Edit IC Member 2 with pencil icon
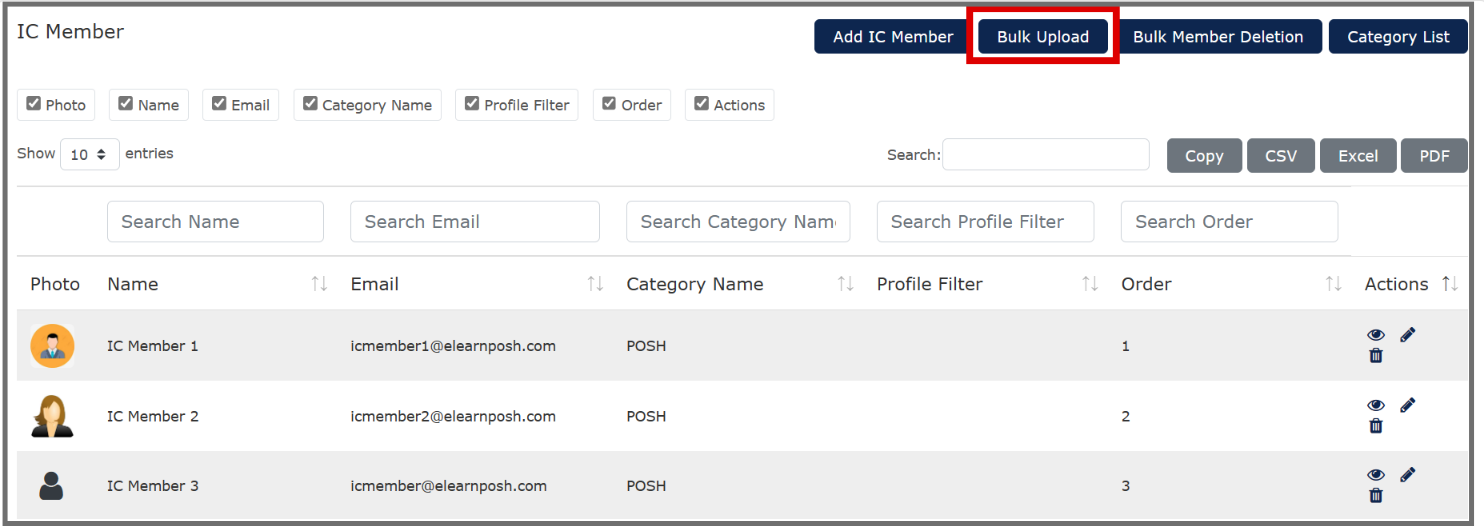Image resolution: width=1484 pixels, height=526 pixels. (1408, 405)
